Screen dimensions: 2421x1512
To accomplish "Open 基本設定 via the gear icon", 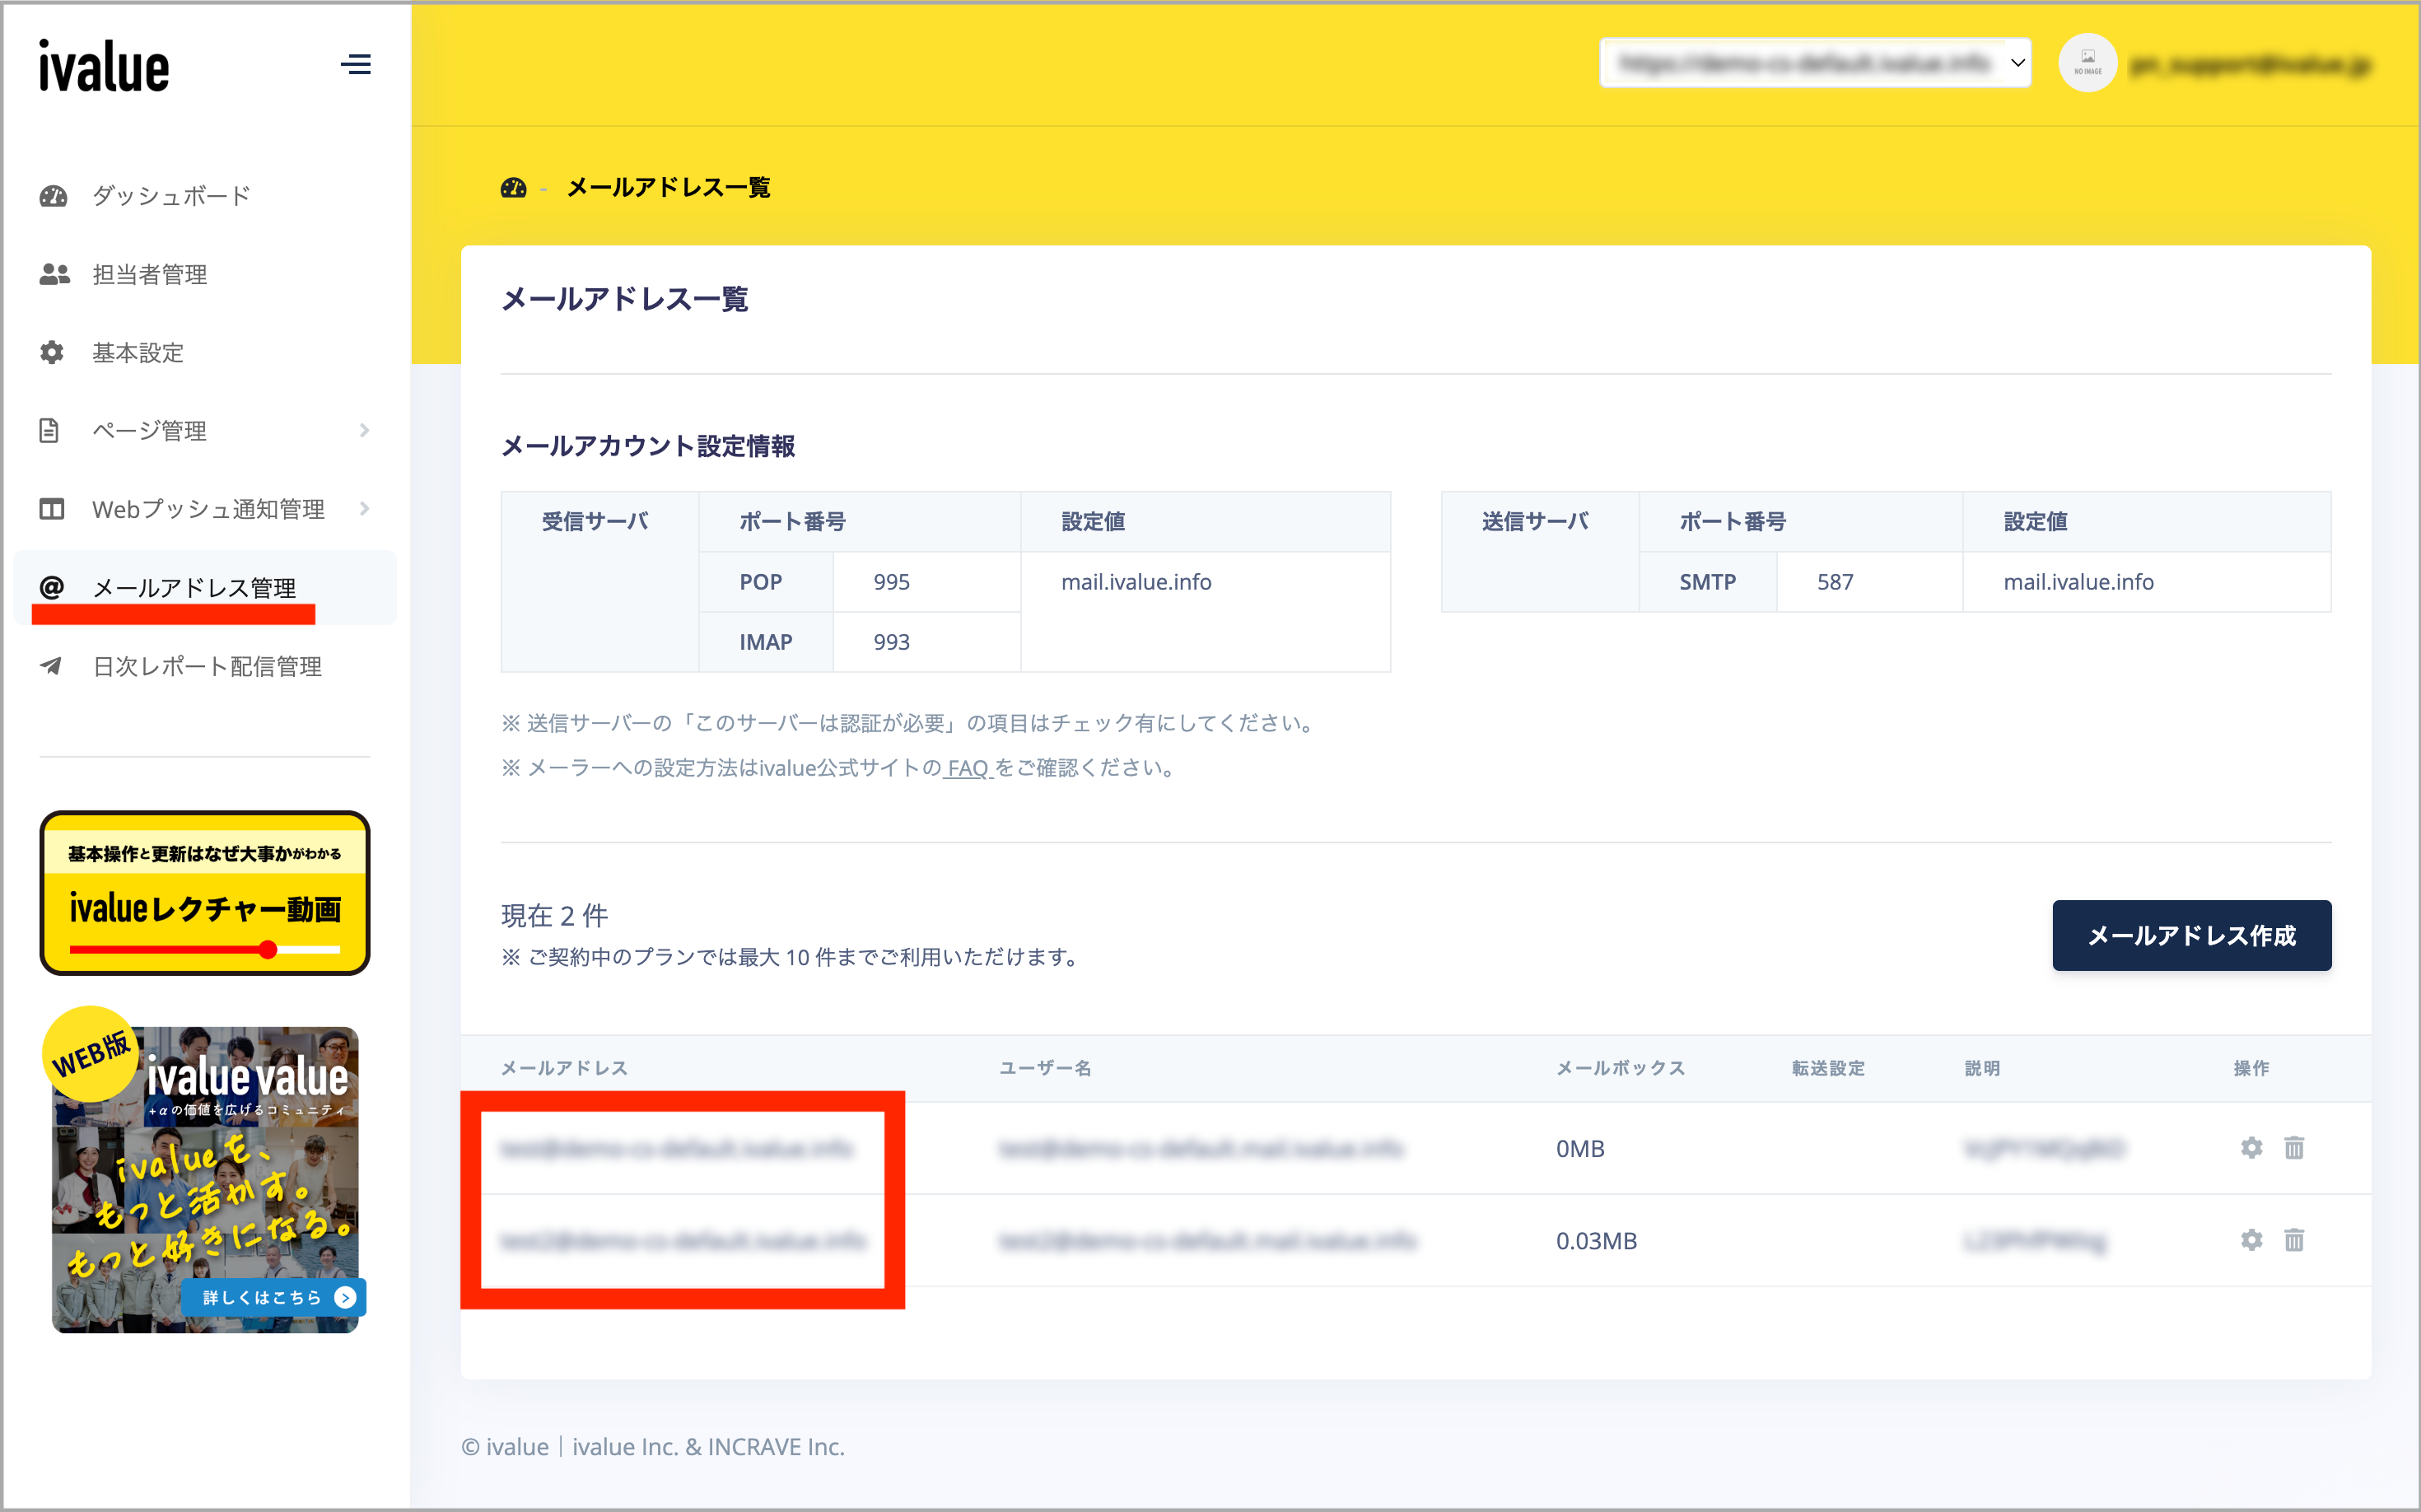I will (52, 352).
